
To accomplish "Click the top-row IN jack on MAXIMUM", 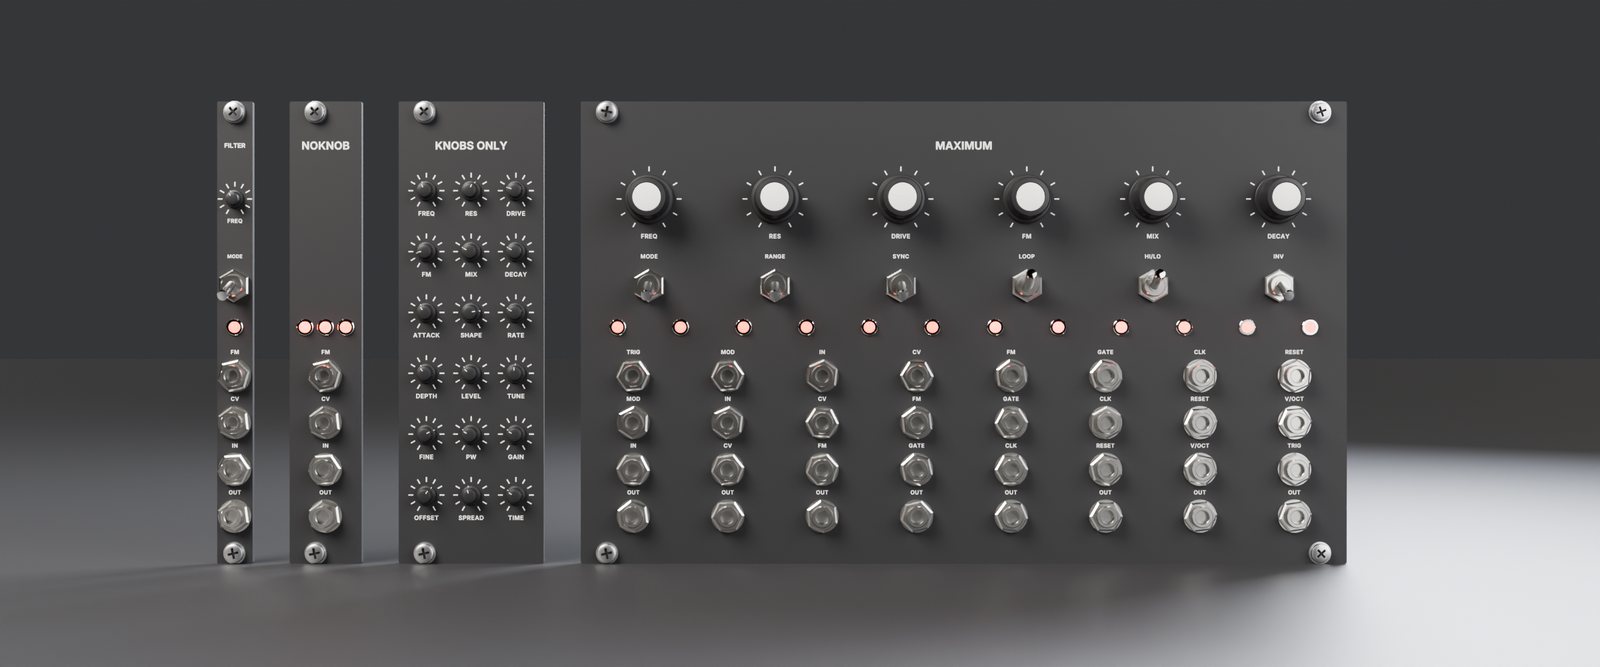I will 821,376.
